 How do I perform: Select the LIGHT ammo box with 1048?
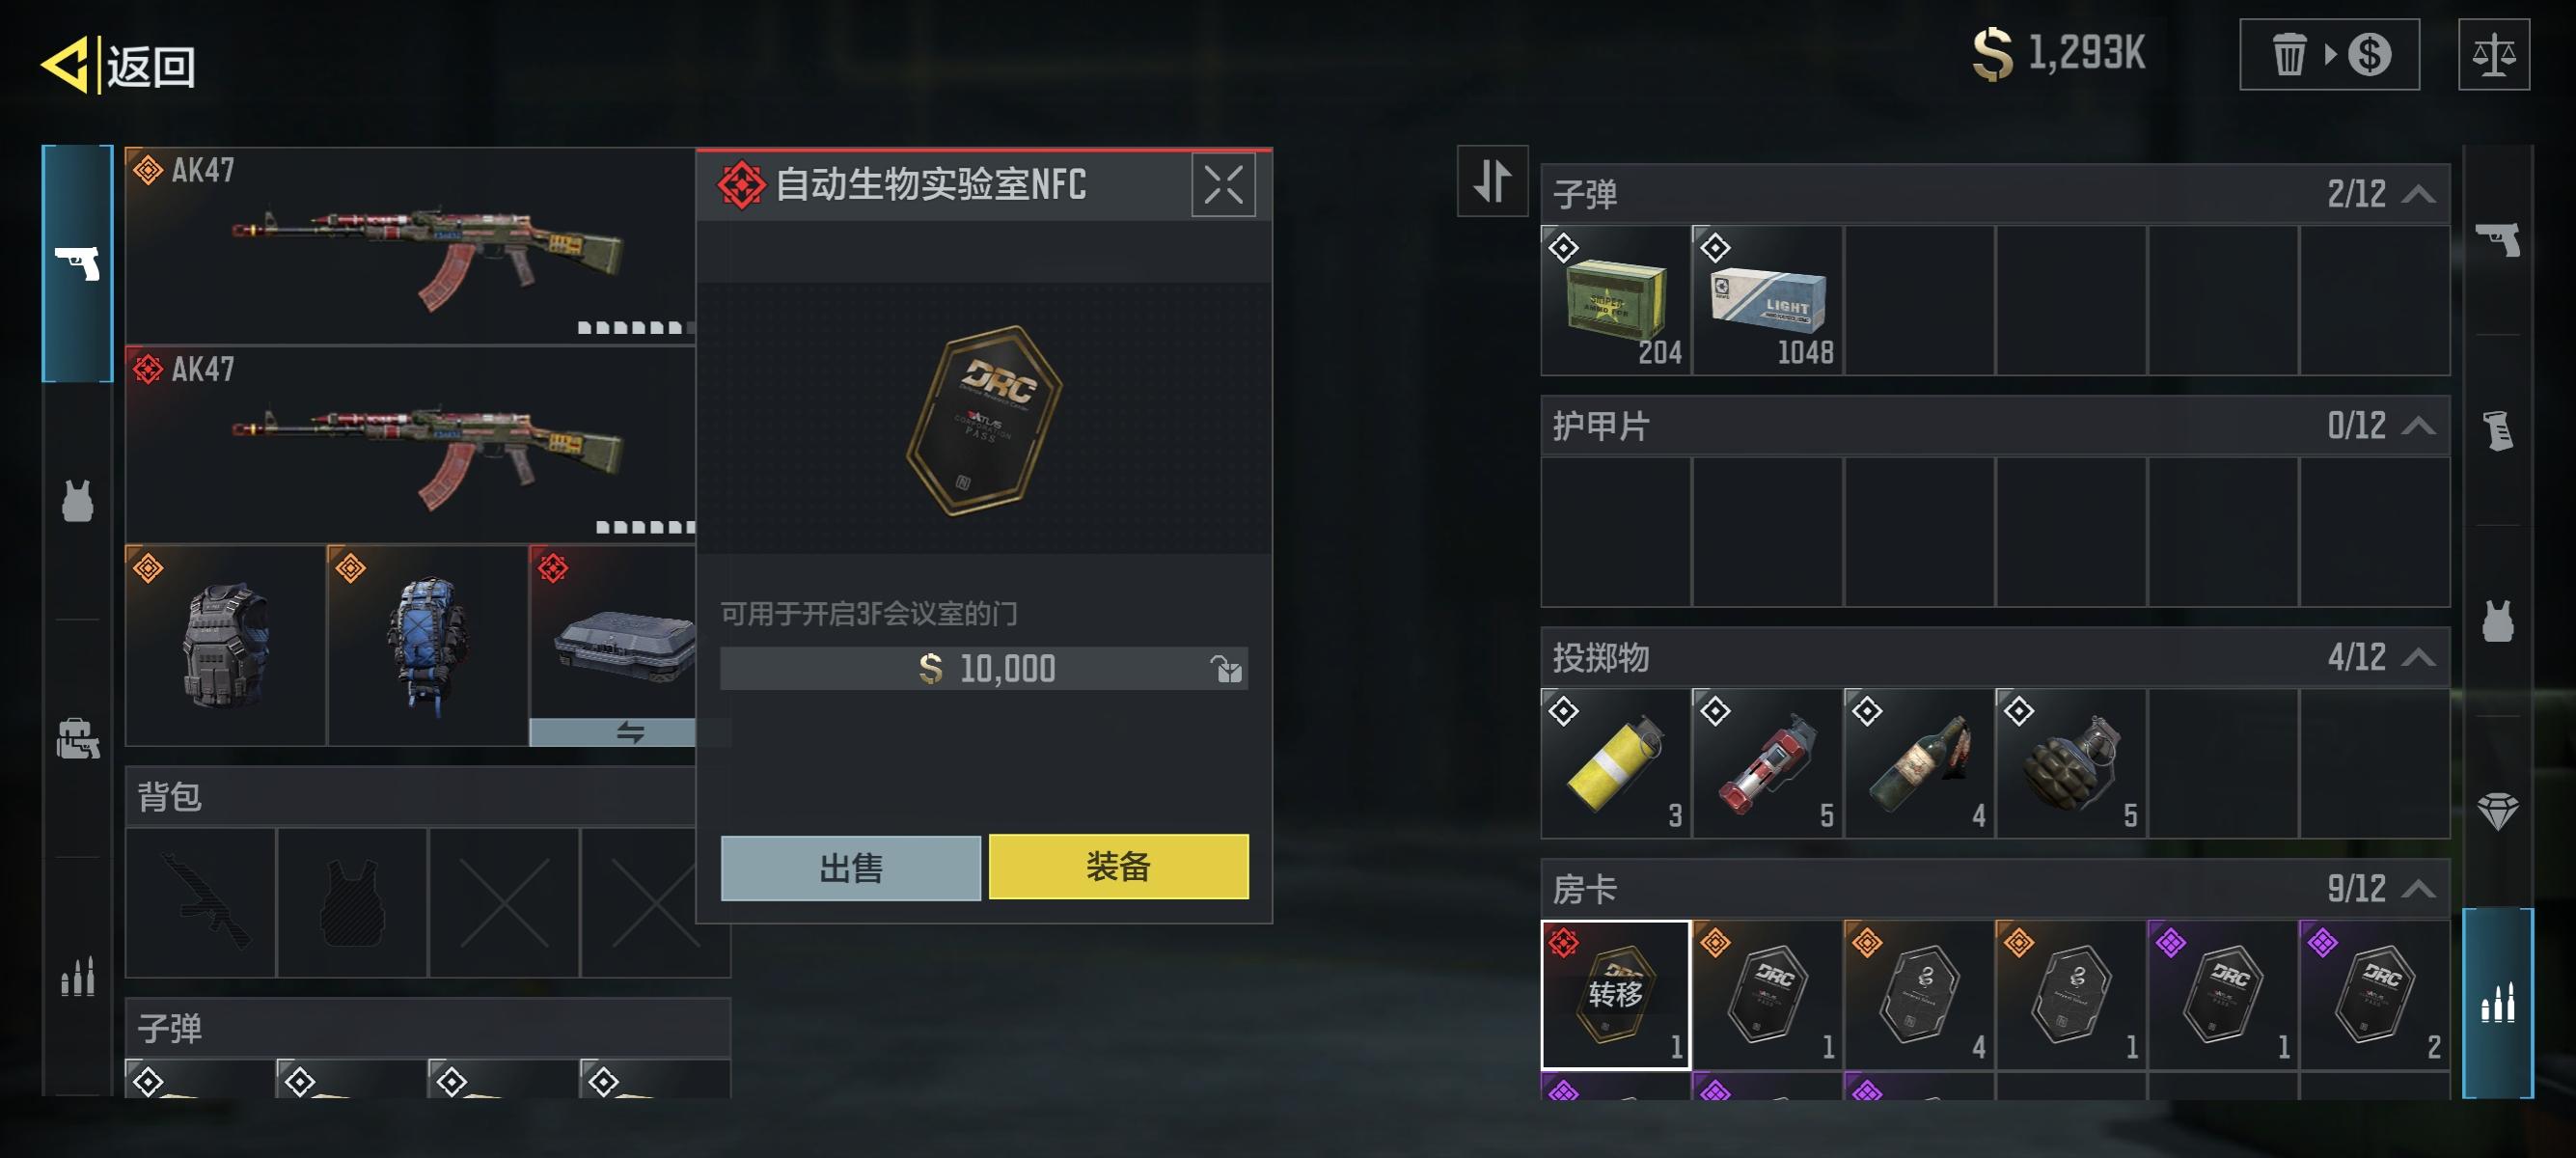(x=1767, y=300)
